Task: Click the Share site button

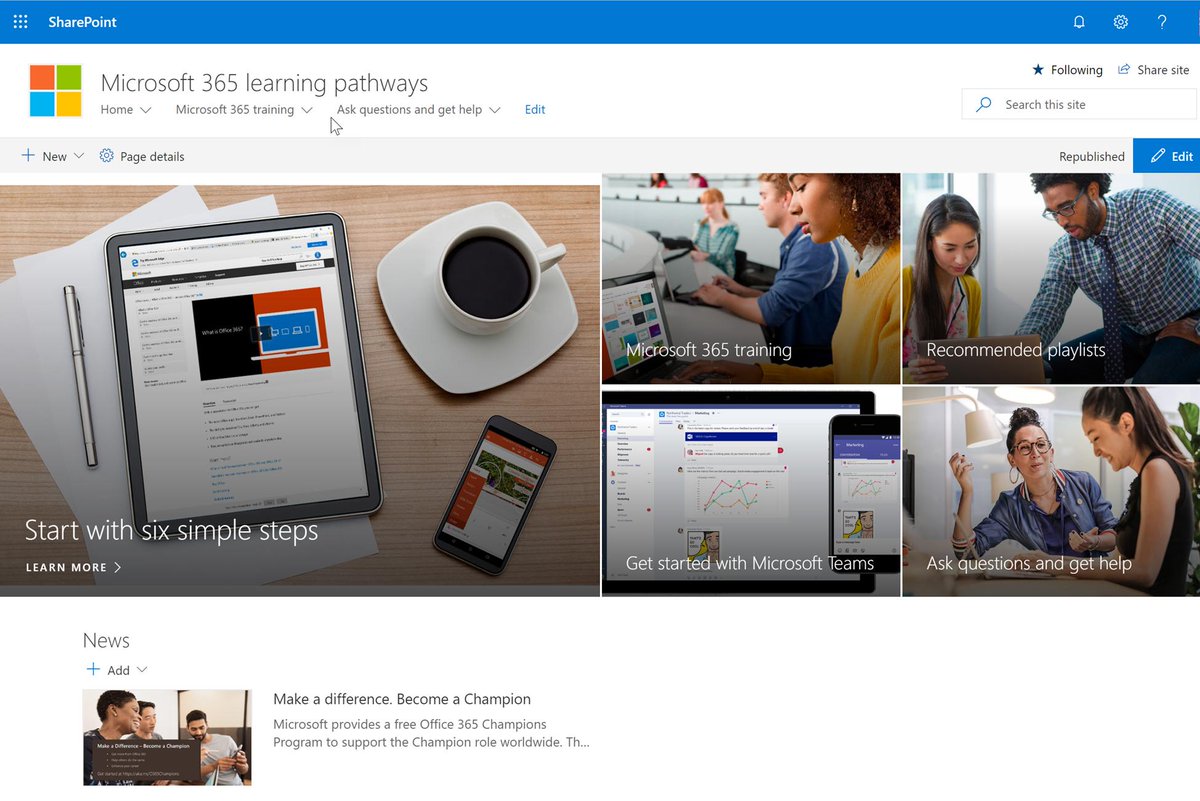Action: pyautogui.click(x=1153, y=70)
